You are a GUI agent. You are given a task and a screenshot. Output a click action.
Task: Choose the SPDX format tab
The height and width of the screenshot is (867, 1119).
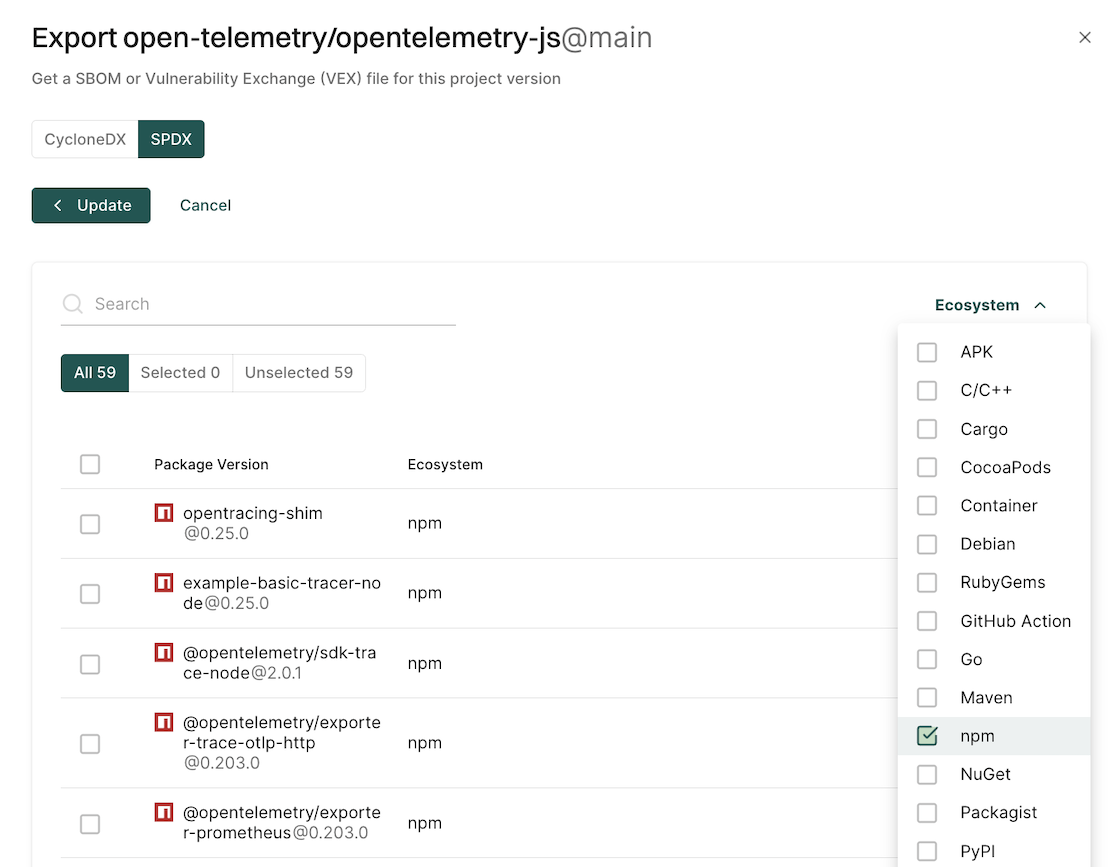pos(171,140)
